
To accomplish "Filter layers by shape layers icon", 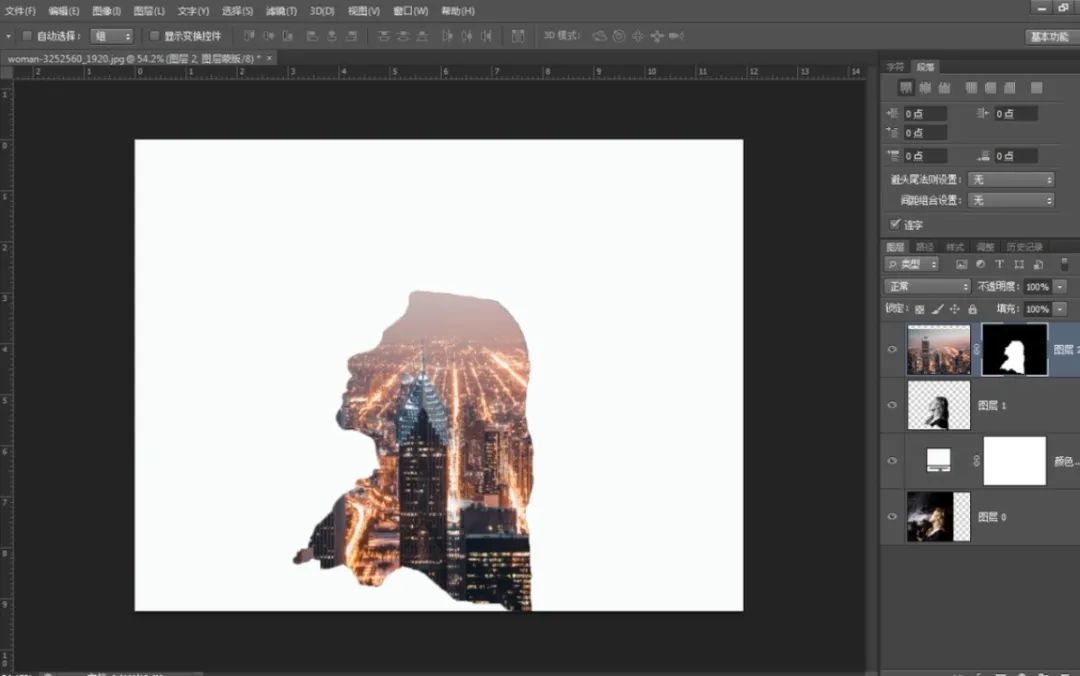I will pyautogui.click(x=1019, y=264).
